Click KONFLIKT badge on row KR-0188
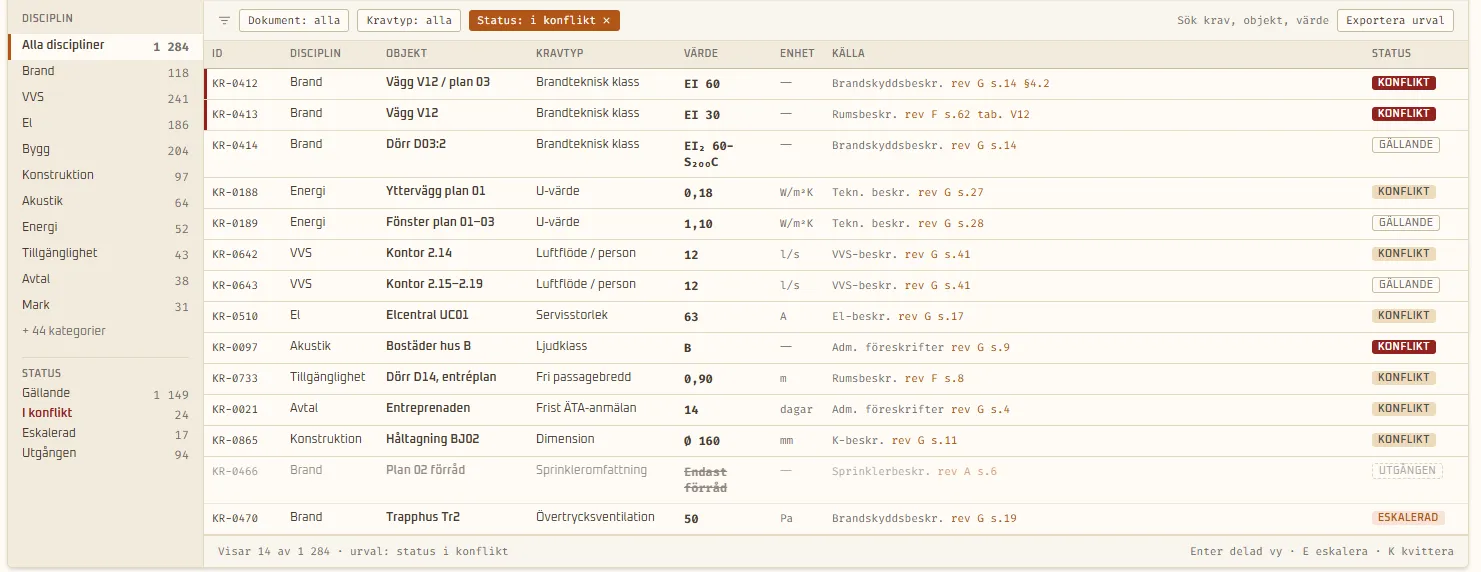This screenshot has height=572, width=1481. [x=1403, y=192]
